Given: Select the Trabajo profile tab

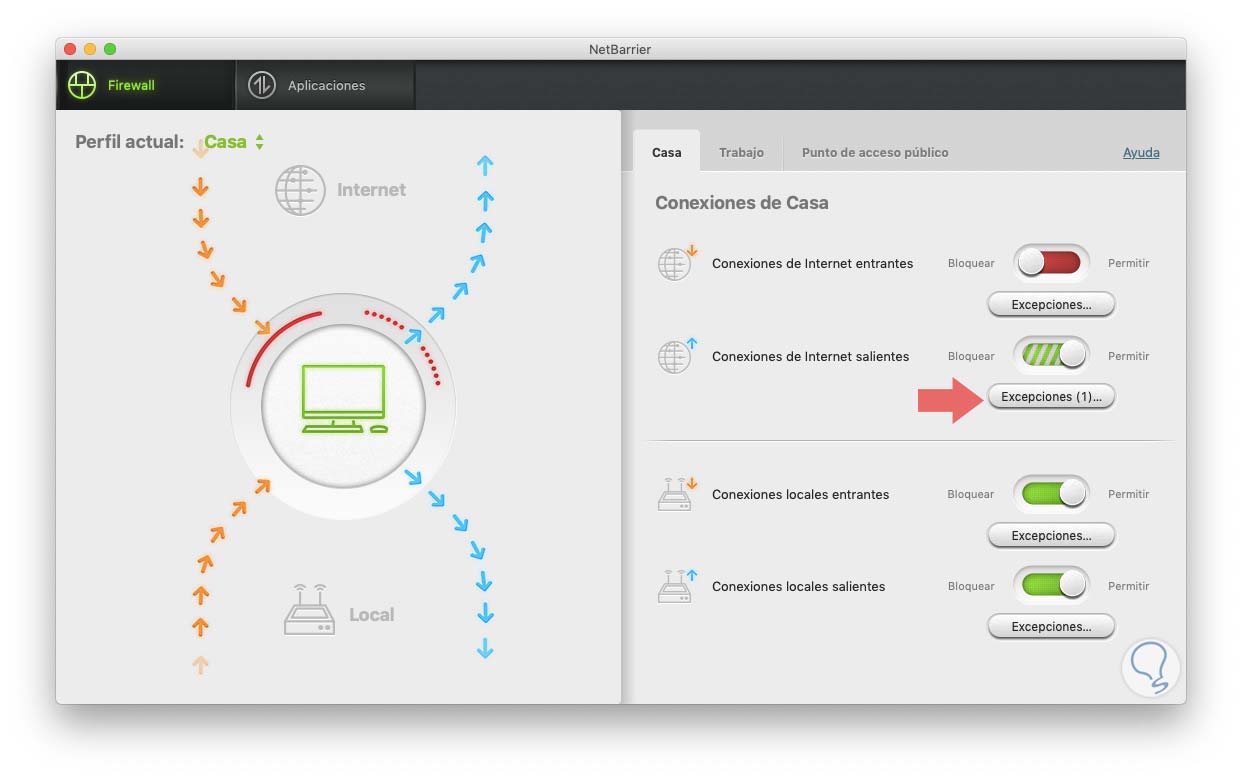Looking at the screenshot, I should click(x=741, y=152).
